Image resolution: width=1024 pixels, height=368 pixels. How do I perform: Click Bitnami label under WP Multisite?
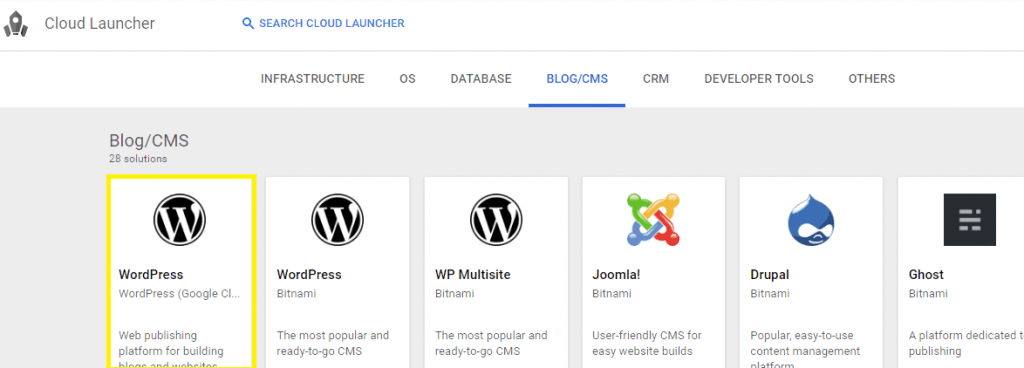pyautogui.click(x=455, y=294)
